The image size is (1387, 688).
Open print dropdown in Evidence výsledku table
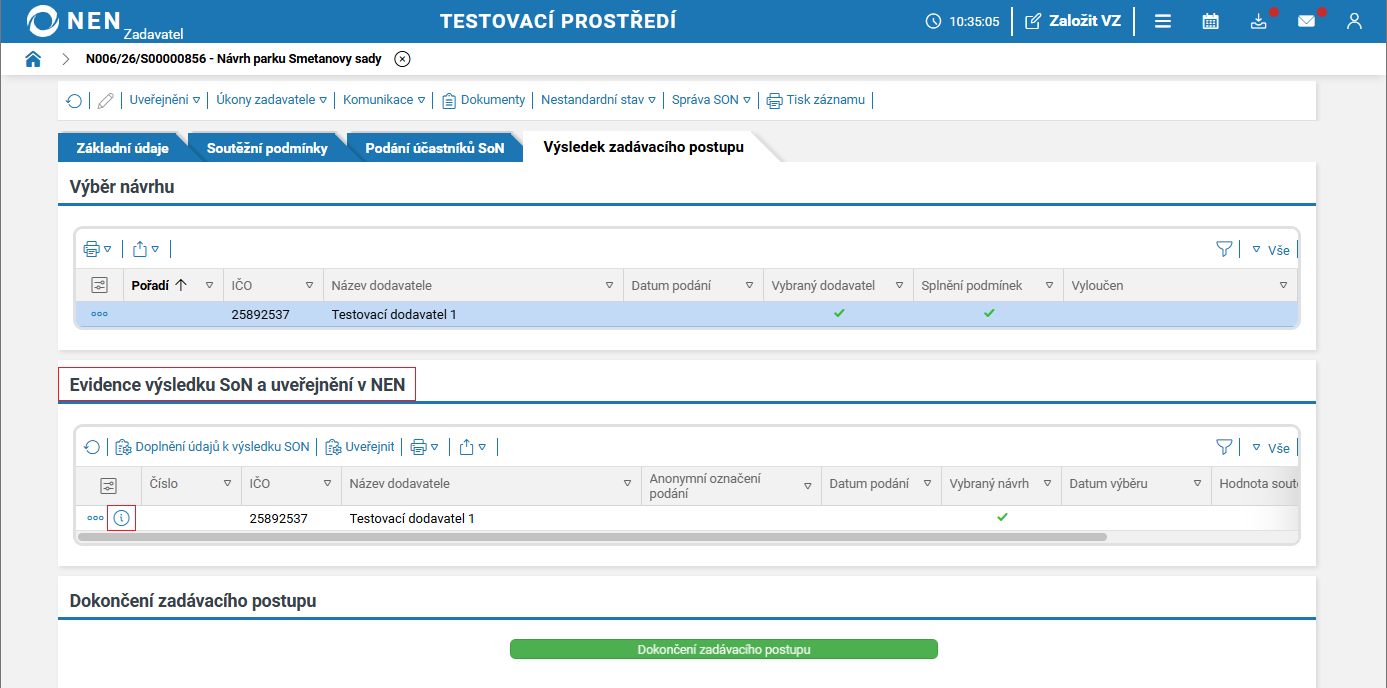[x=425, y=447]
